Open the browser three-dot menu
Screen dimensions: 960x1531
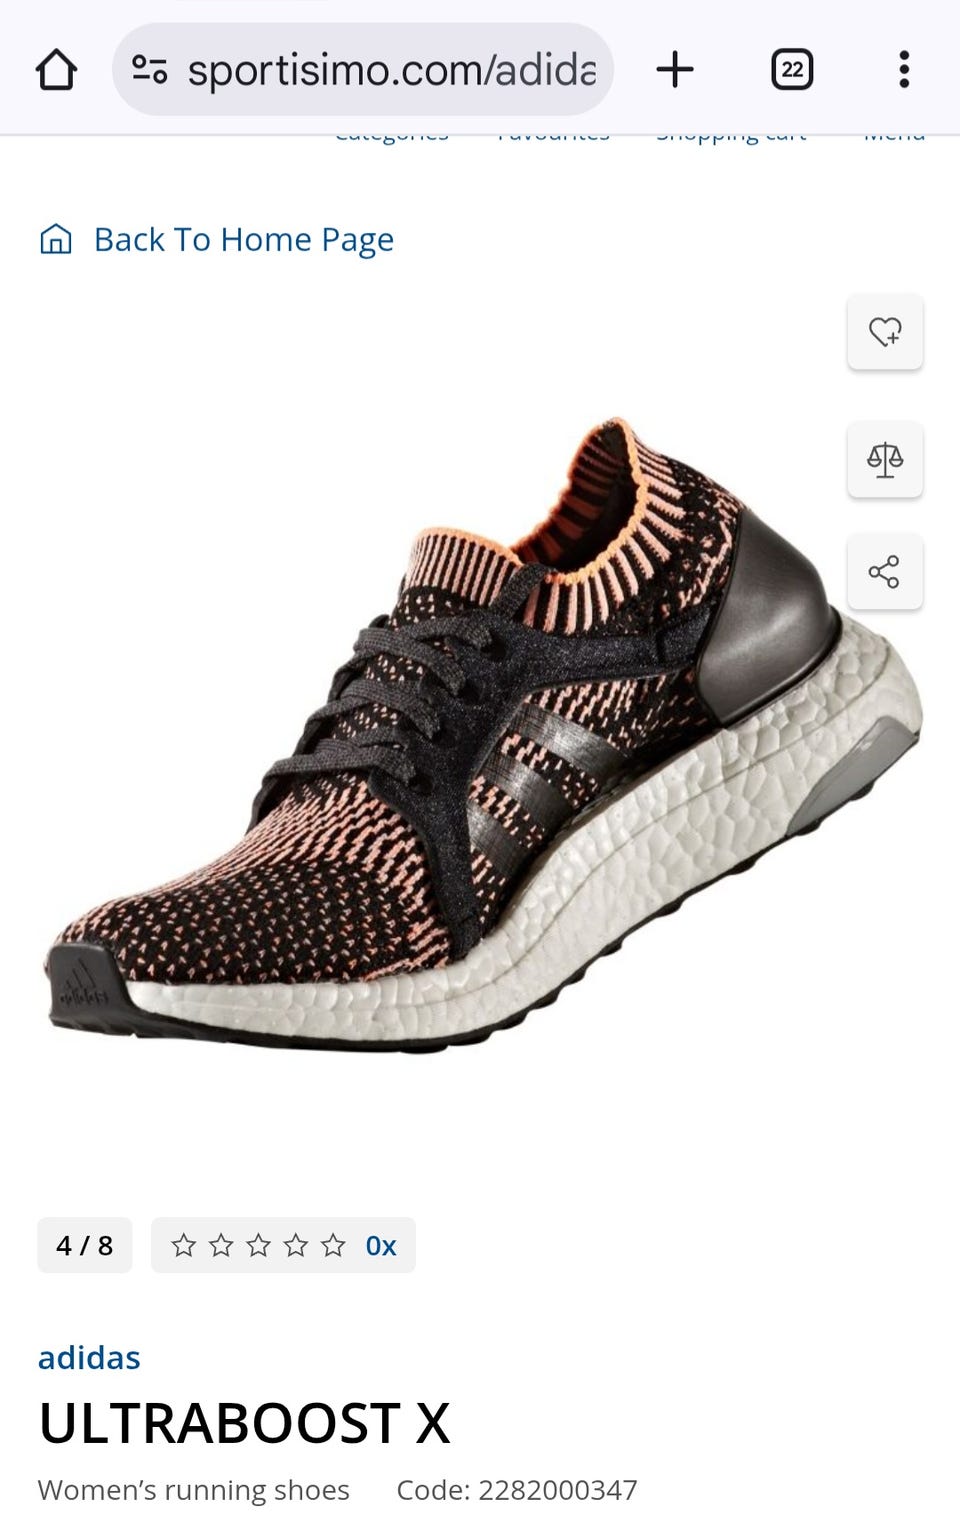904,70
